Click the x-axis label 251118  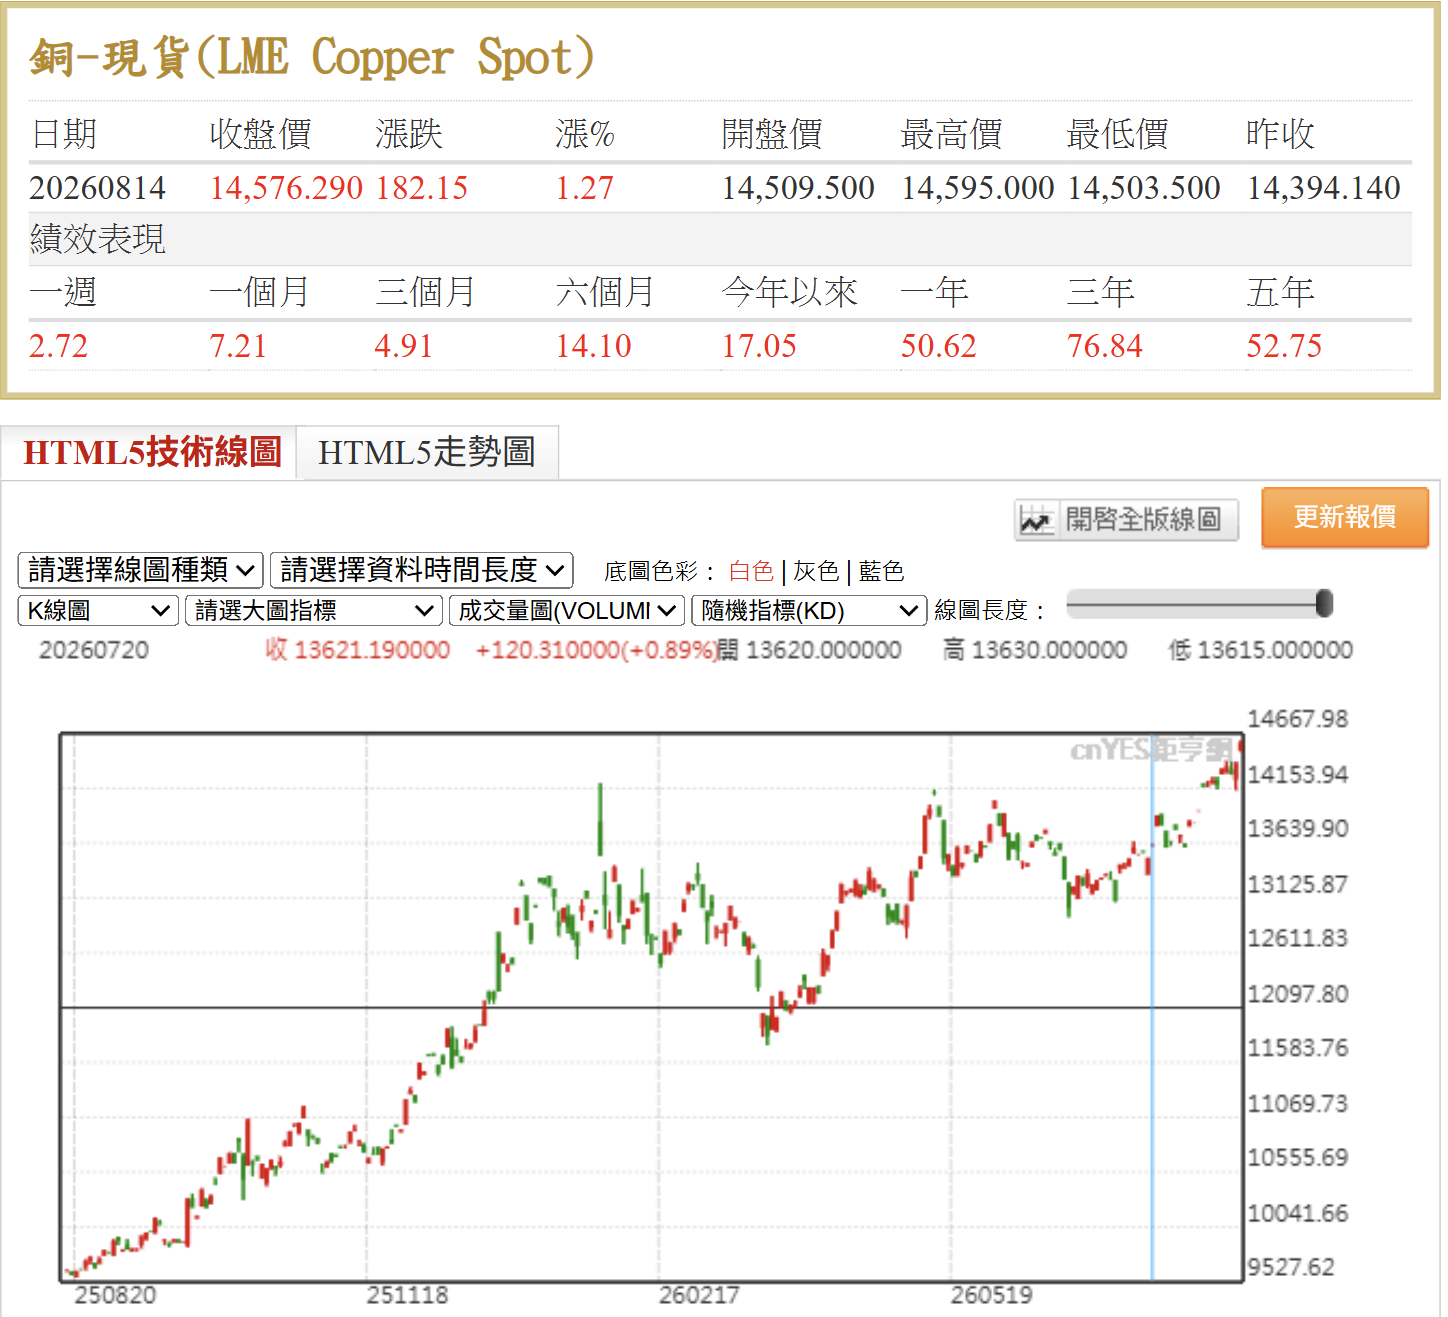tap(407, 1295)
